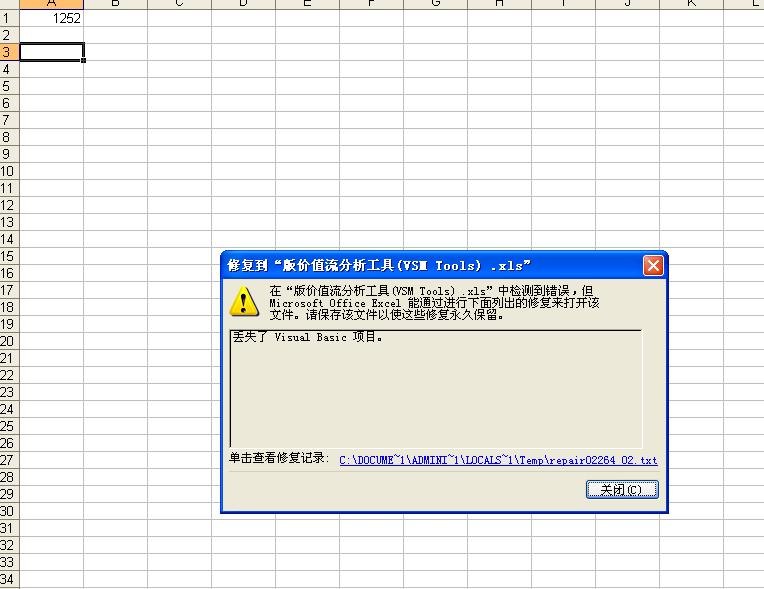
Task: Click the repair list box showing 丢失了 Visual Basic 项目
Action: click(436, 388)
